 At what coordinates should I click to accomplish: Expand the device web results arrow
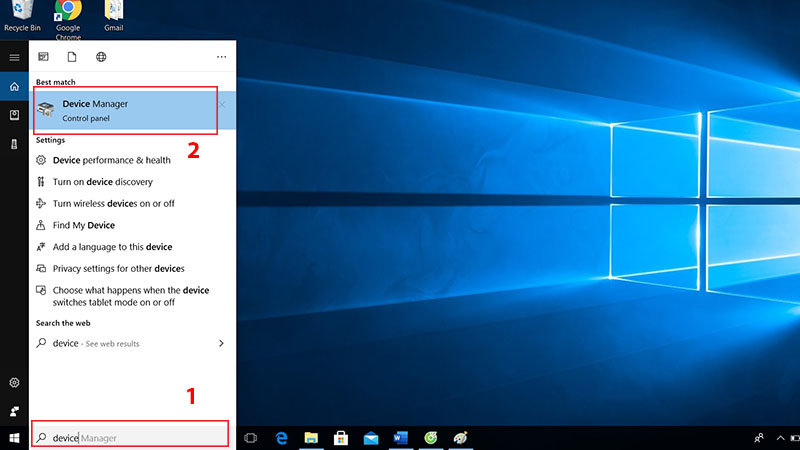(x=221, y=343)
